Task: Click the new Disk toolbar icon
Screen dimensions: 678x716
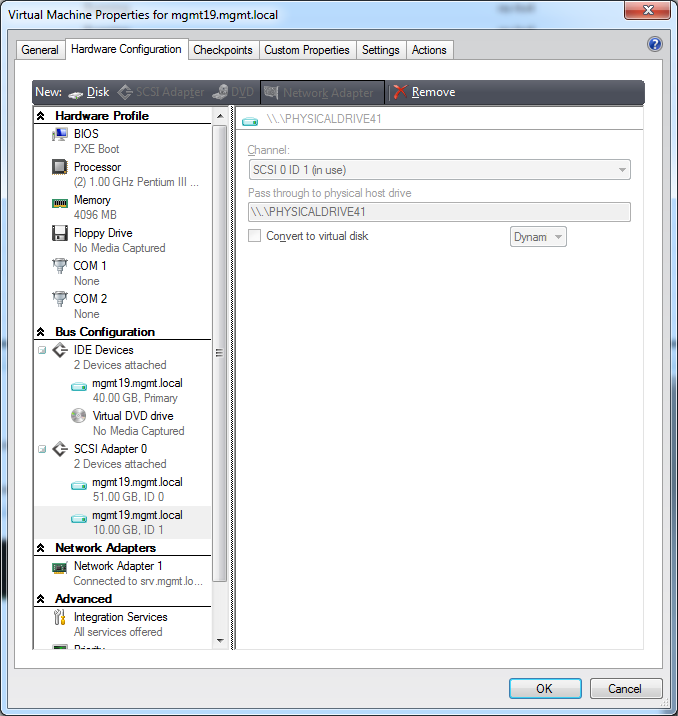Action: pyautogui.click(x=75, y=94)
